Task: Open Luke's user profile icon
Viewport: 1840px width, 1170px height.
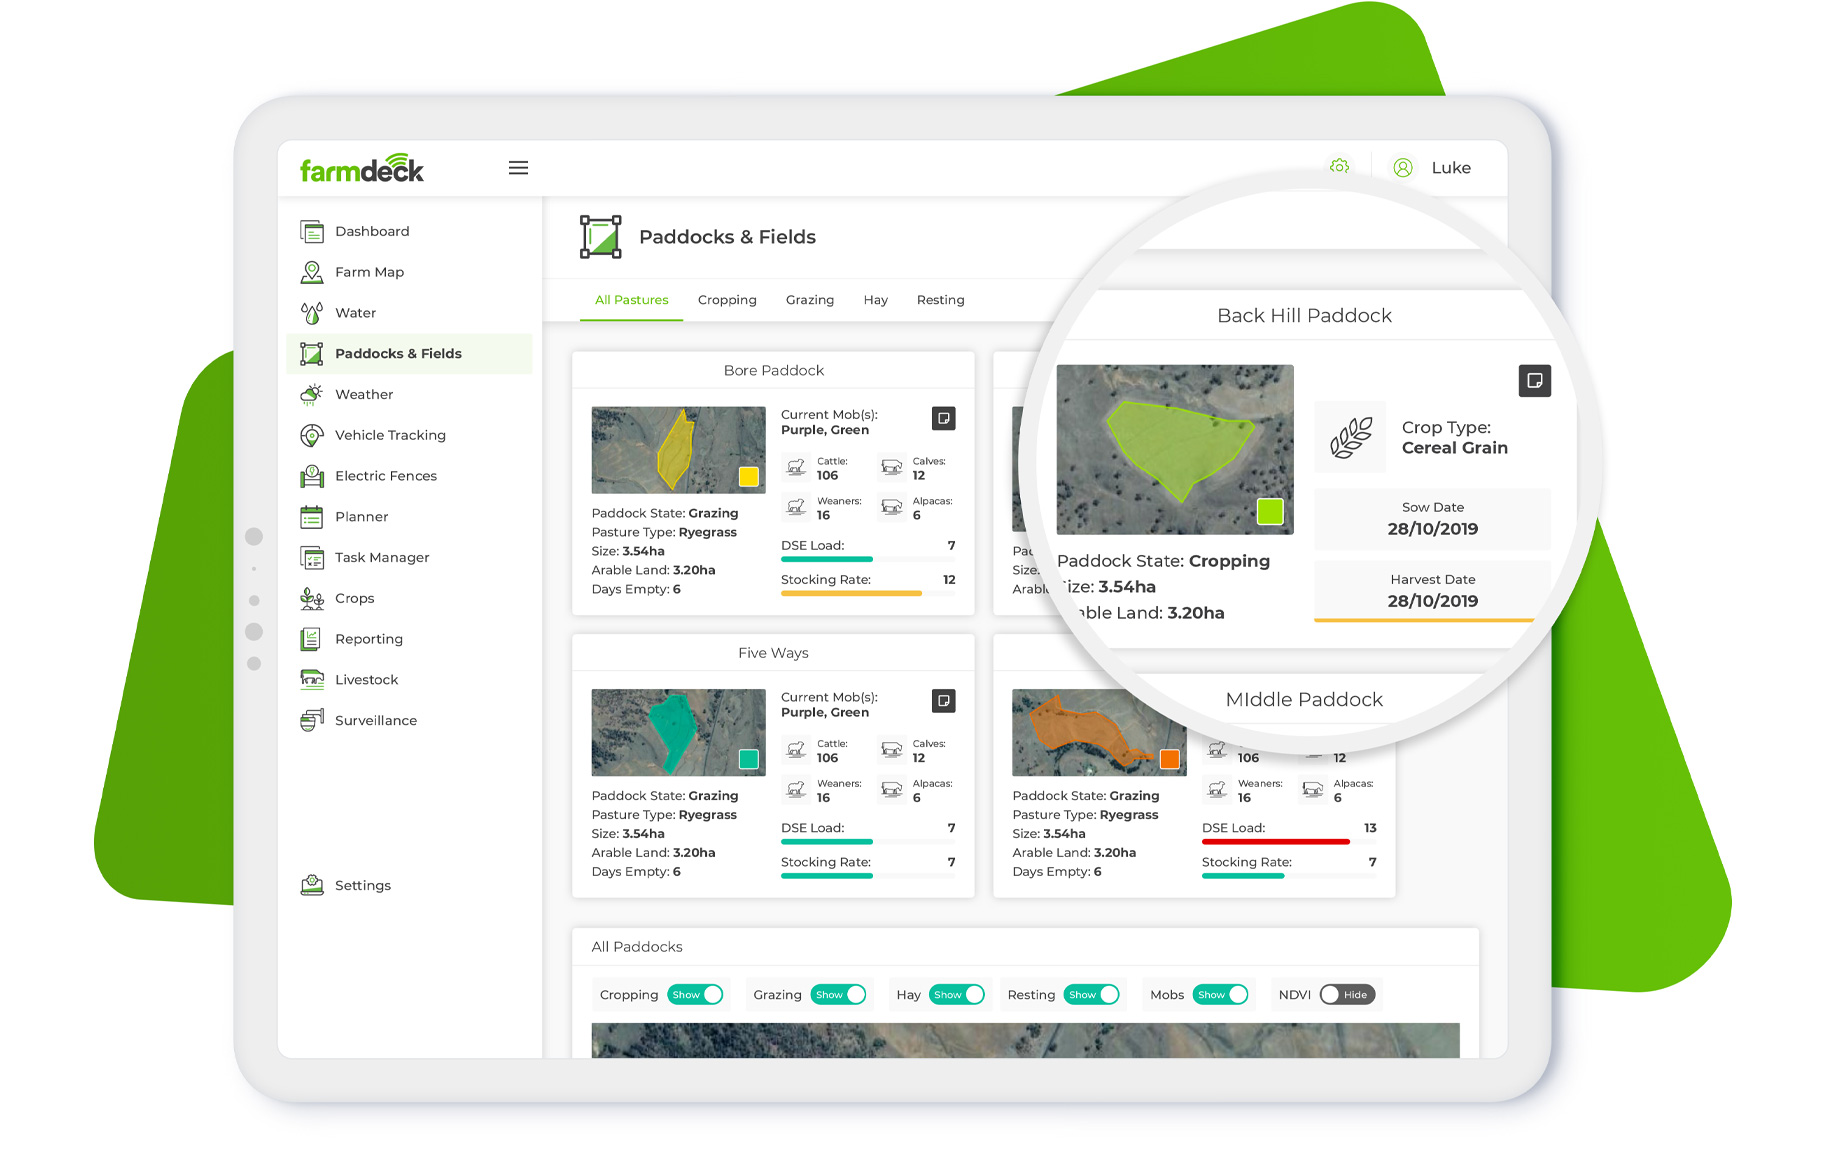Action: (x=1403, y=168)
